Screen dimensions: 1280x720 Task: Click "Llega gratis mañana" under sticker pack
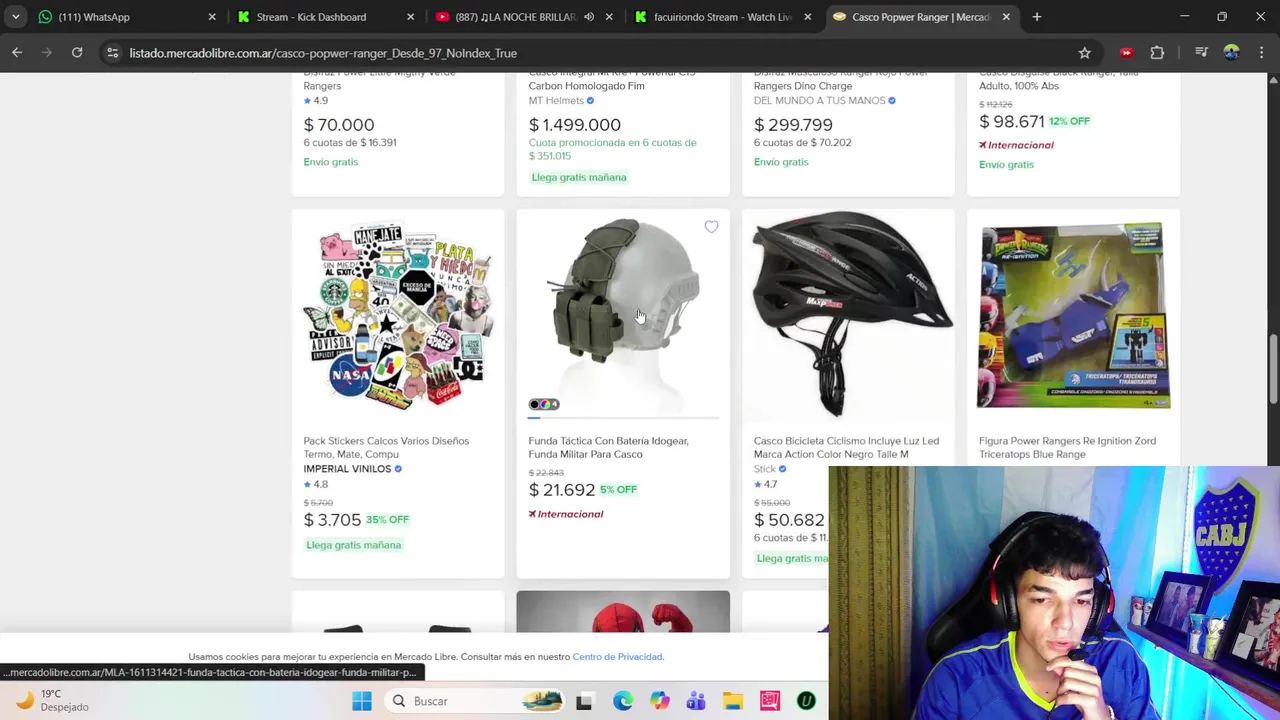tap(354, 545)
